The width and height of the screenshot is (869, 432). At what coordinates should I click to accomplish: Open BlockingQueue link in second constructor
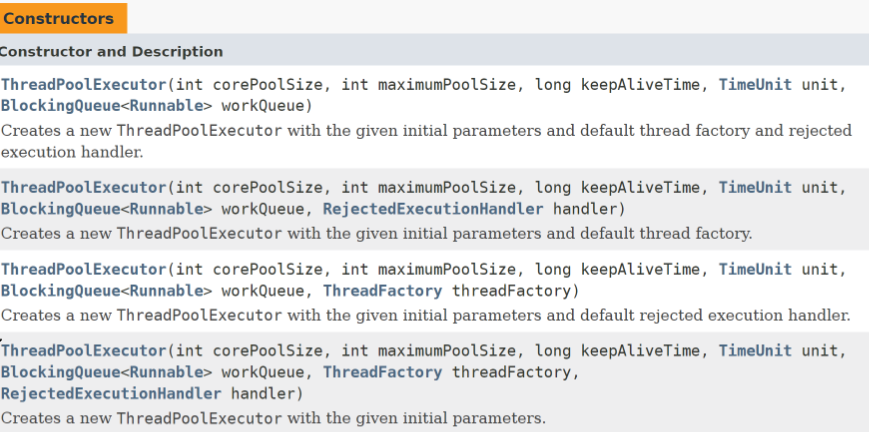click(60, 209)
